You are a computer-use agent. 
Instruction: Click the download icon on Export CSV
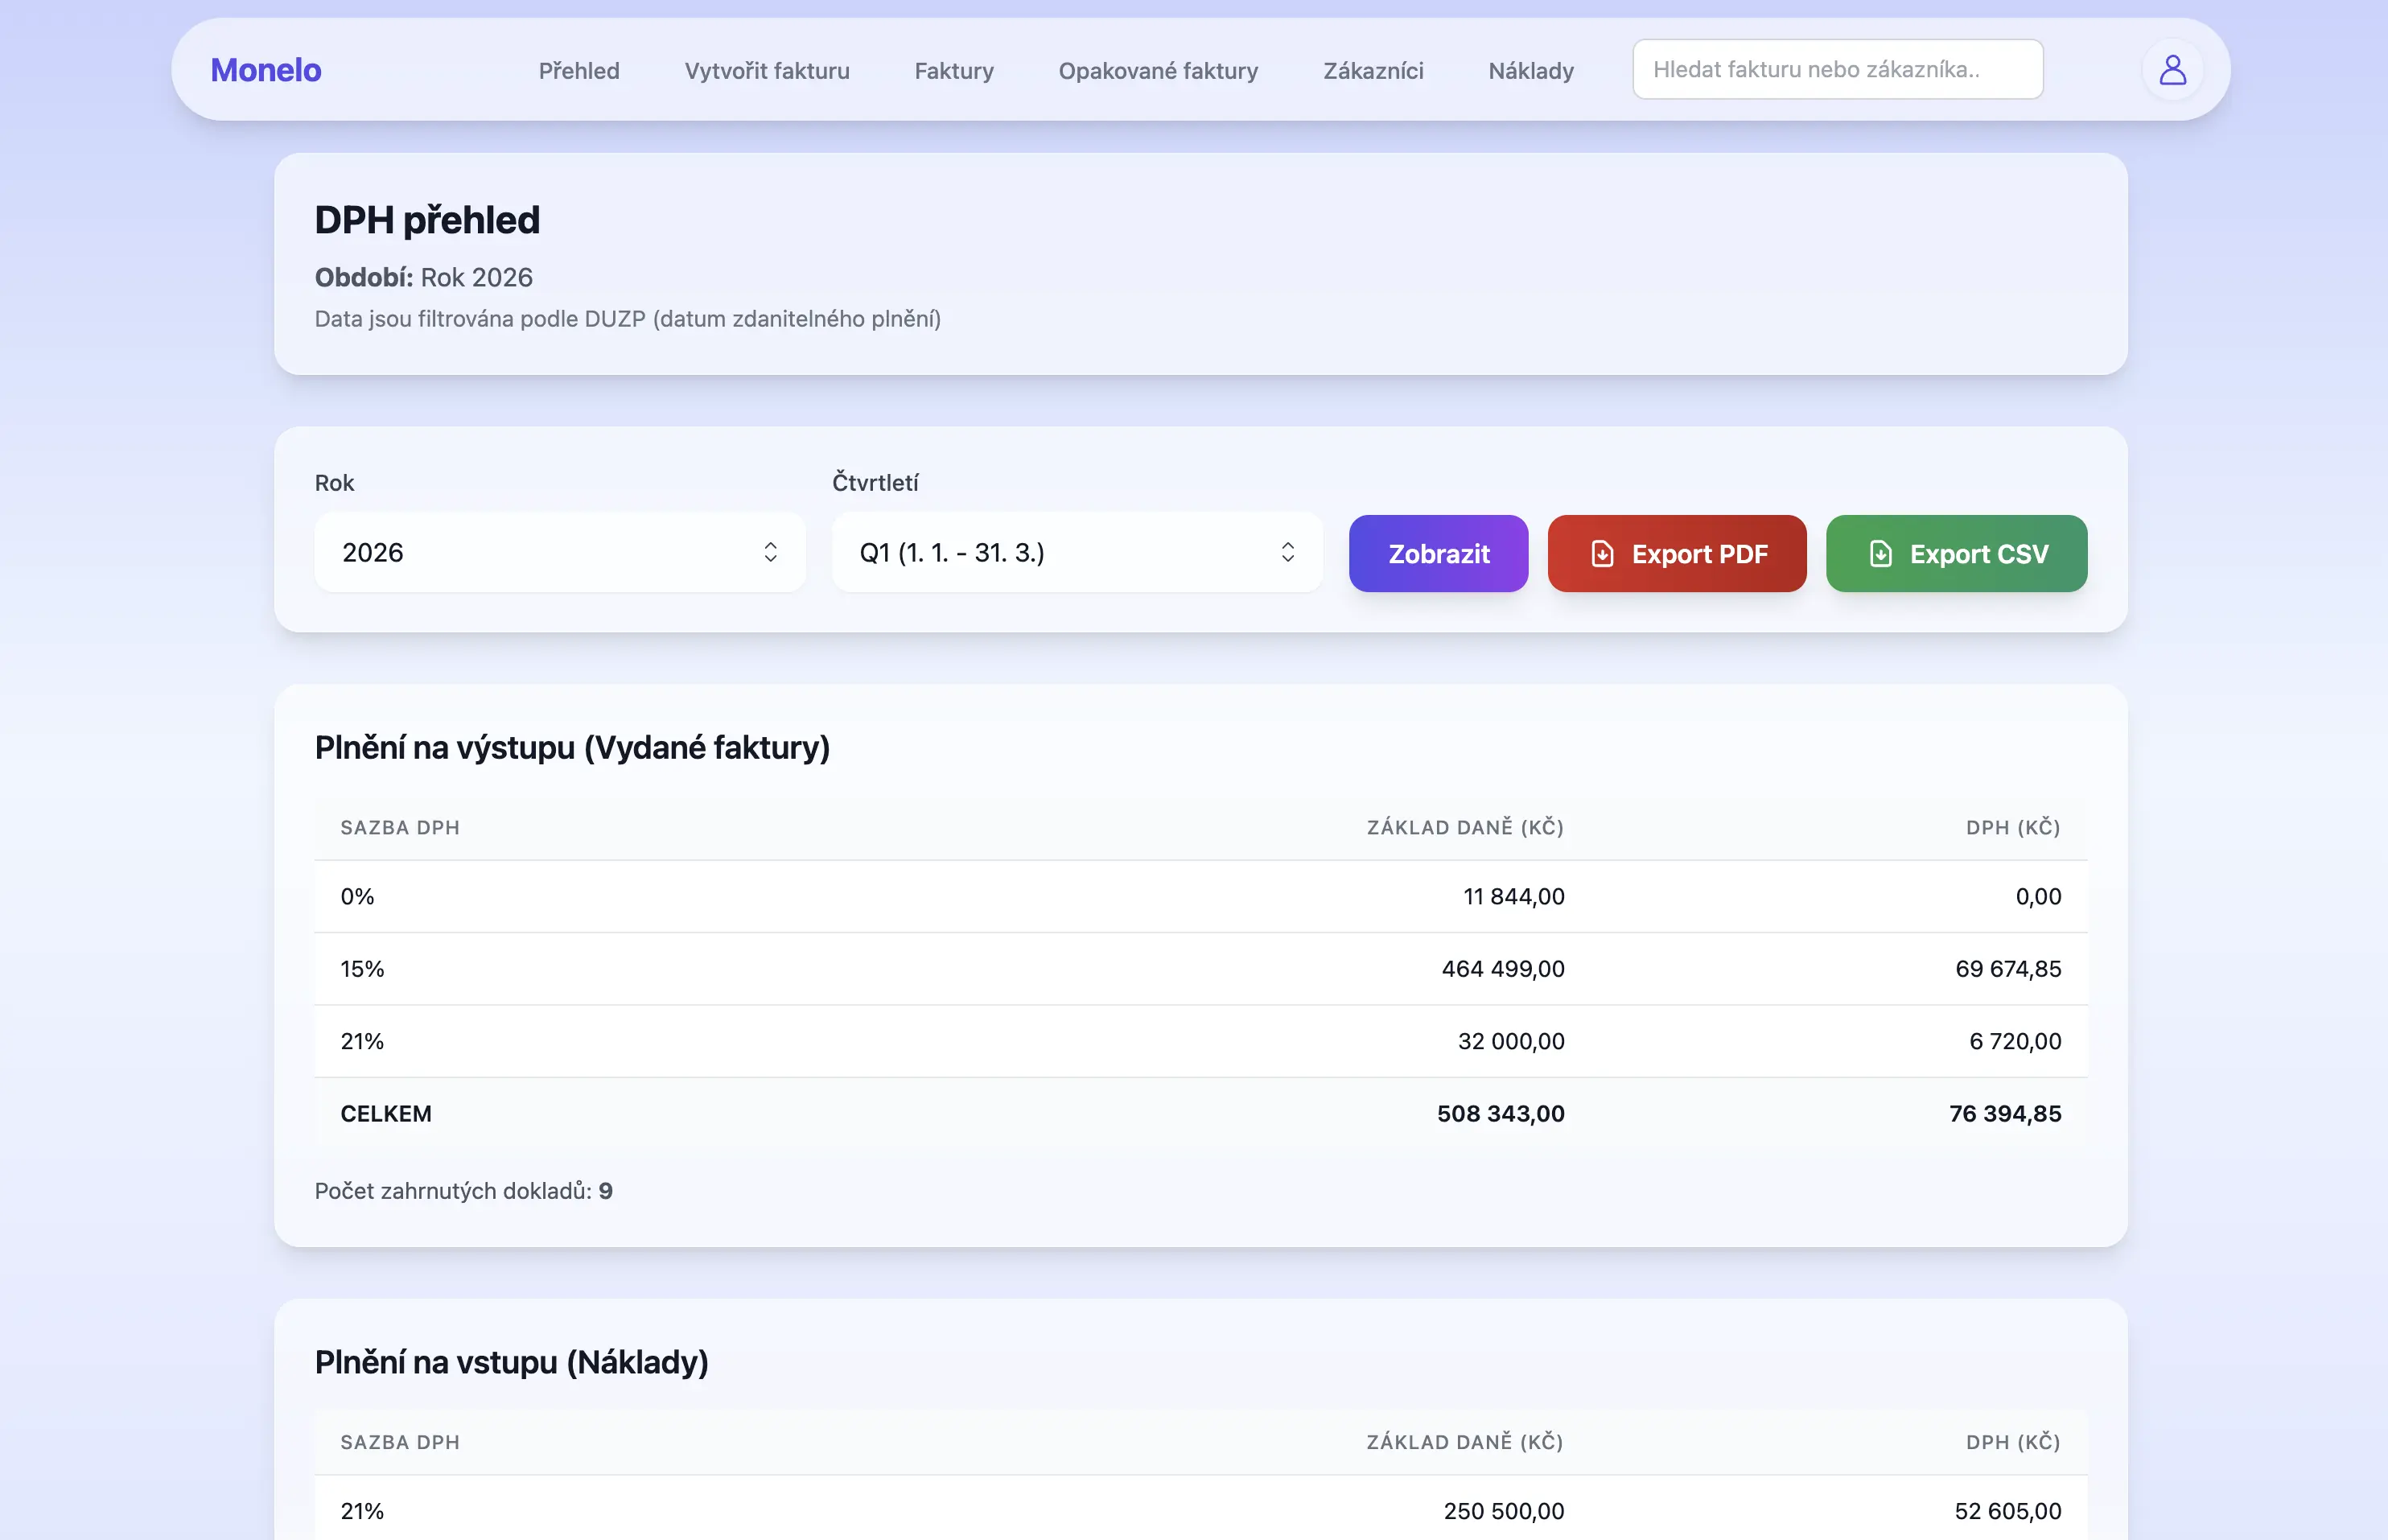pos(1880,553)
